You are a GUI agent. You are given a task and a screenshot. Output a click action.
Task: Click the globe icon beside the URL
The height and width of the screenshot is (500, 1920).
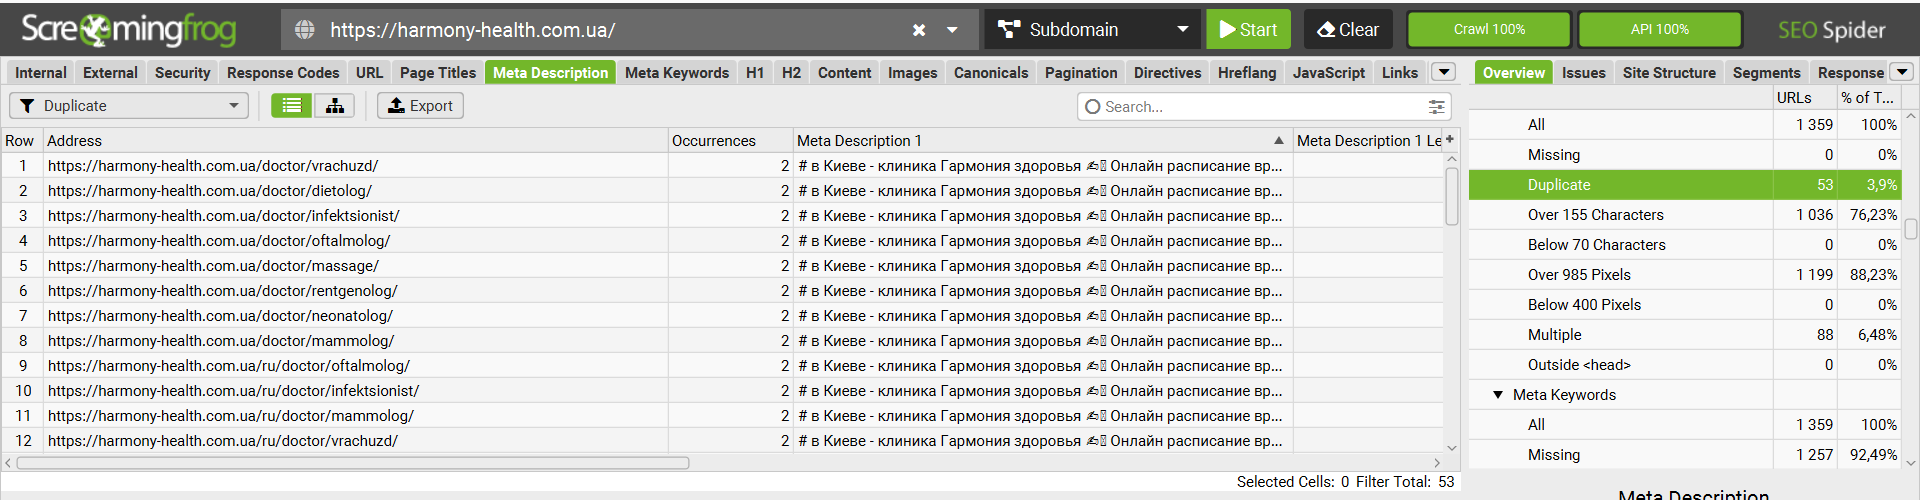[305, 30]
